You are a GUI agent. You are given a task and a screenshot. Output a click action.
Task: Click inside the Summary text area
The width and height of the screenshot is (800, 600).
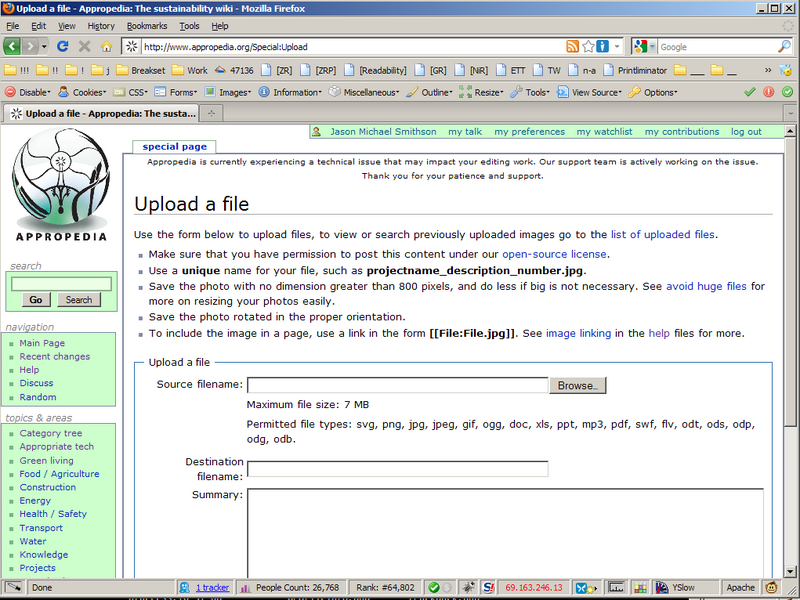click(x=505, y=534)
